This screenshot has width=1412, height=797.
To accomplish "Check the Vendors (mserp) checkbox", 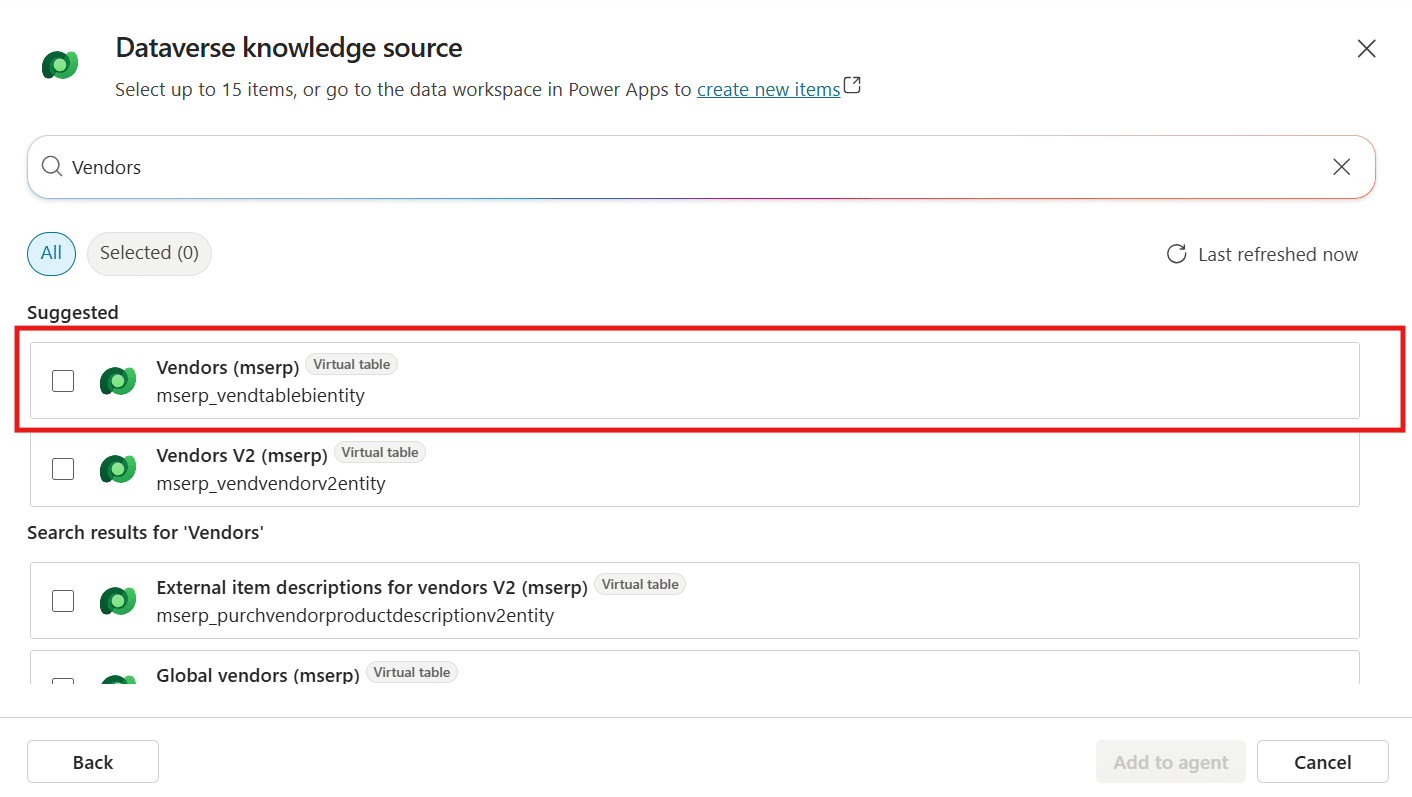I will coord(63,381).
